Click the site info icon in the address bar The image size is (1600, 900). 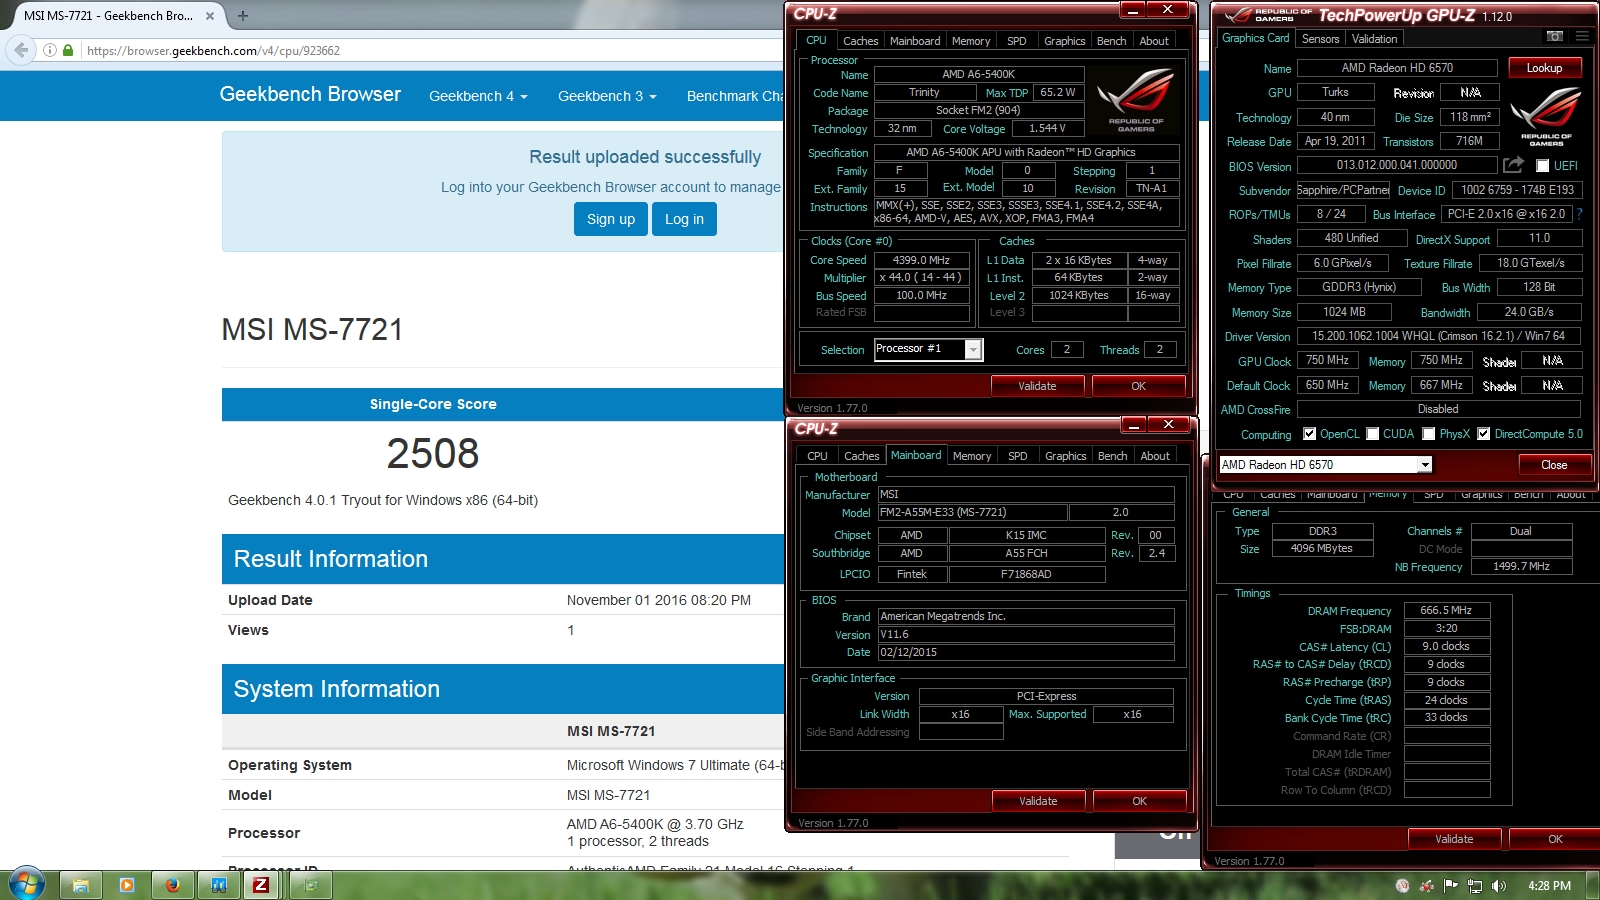50,50
